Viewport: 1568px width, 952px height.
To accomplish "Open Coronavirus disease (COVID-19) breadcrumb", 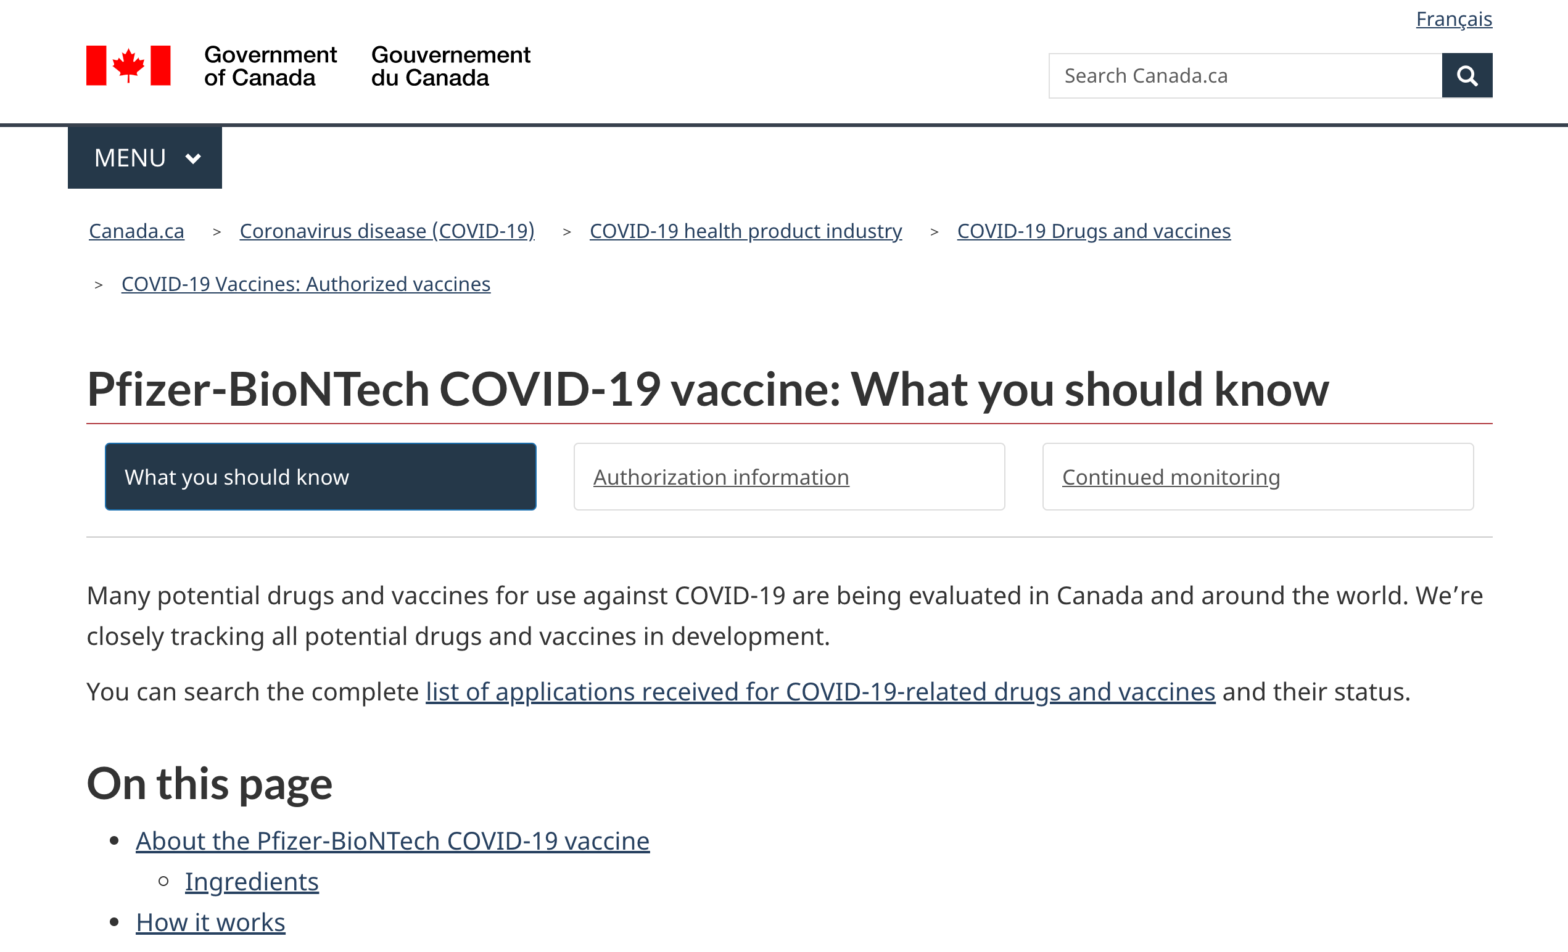I will pyautogui.click(x=387, y=231).
